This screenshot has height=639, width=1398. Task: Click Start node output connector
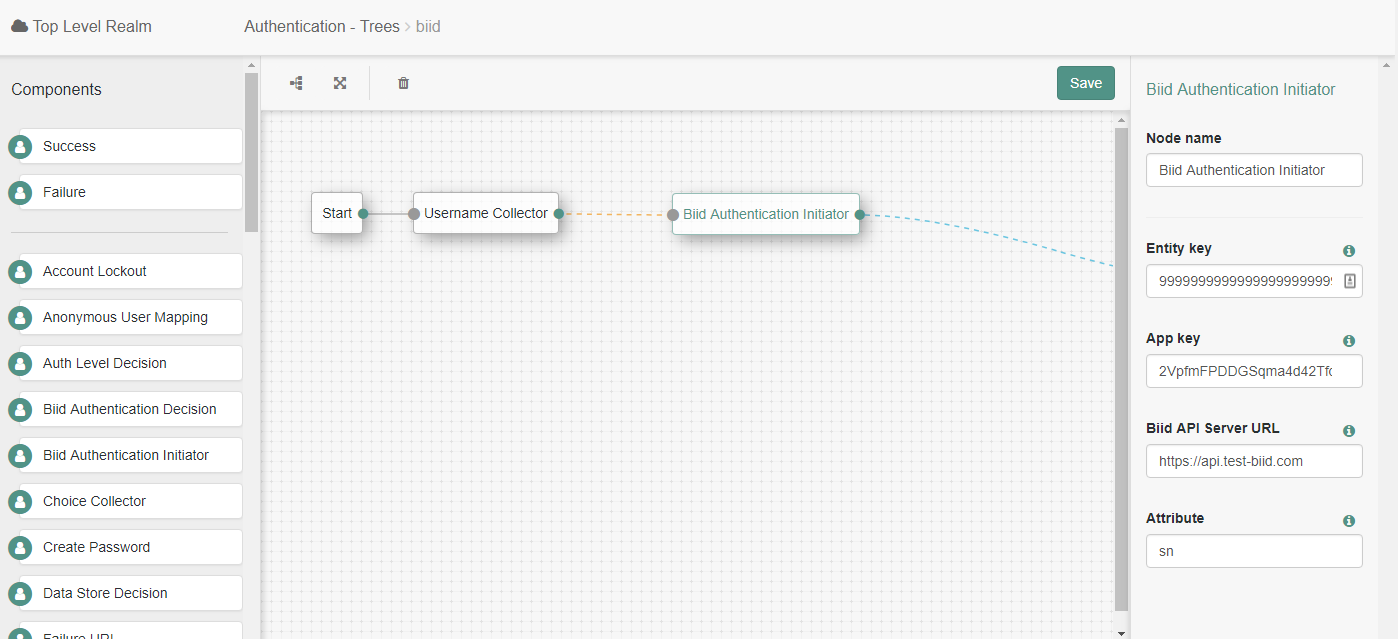363,214
